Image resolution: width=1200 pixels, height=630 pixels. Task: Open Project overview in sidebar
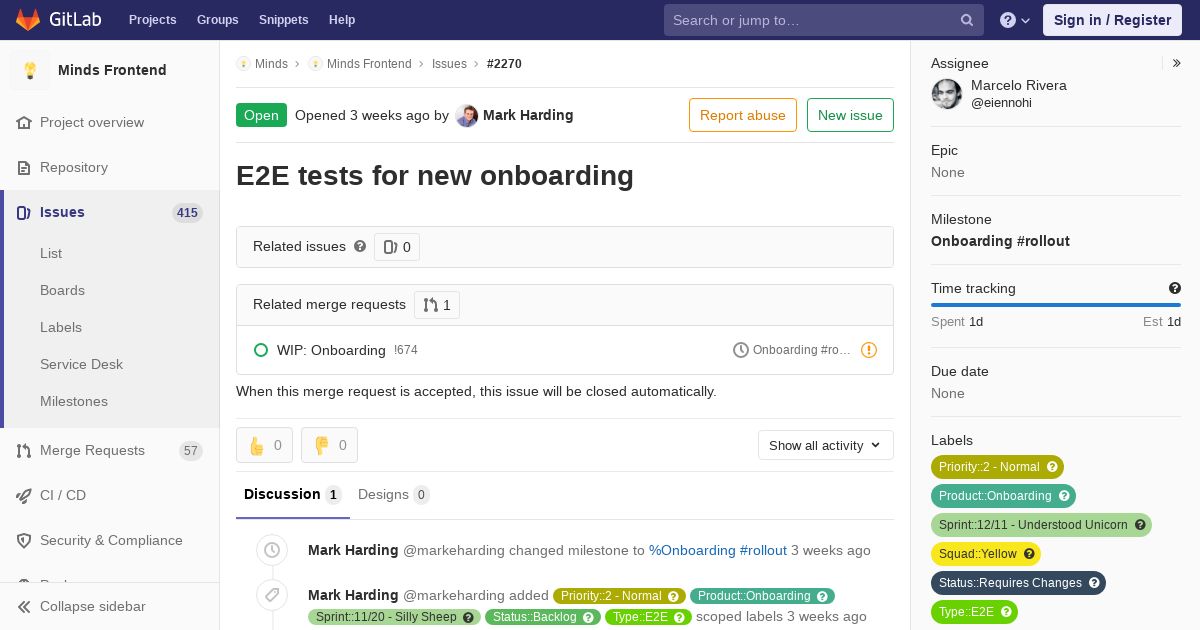click(x=92, y=122)
